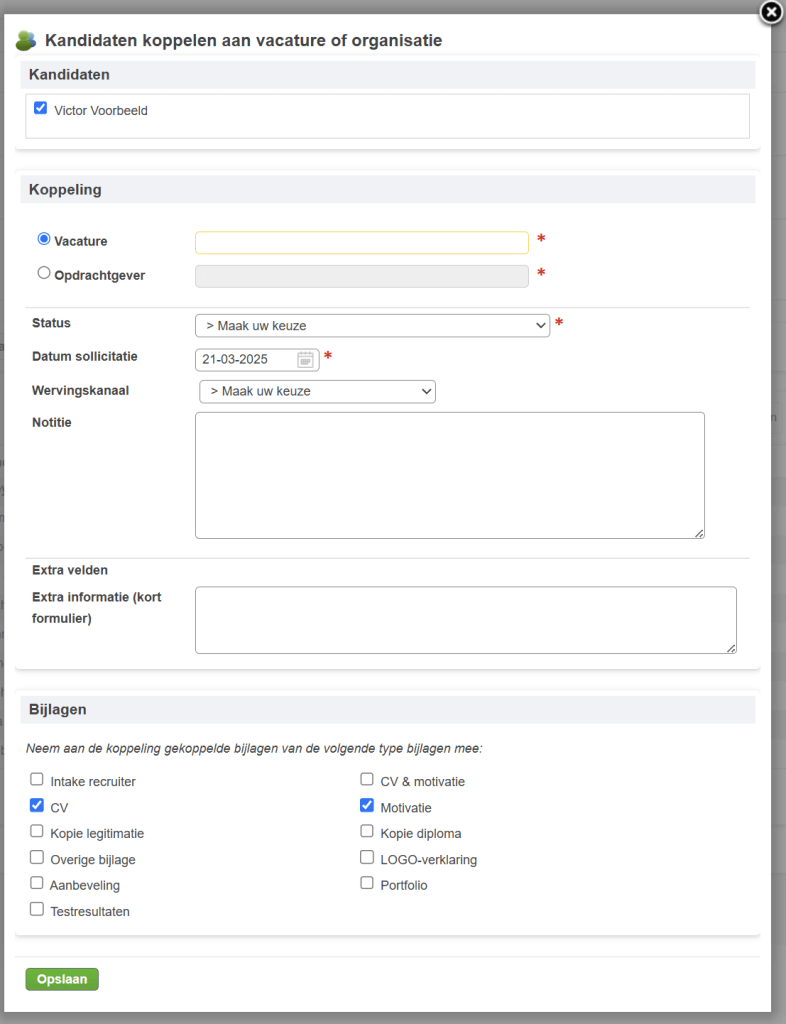The width and height of the screenshot is (786, 1024).
Task: Click the Vacature text input field
Action: coord(362,242)
